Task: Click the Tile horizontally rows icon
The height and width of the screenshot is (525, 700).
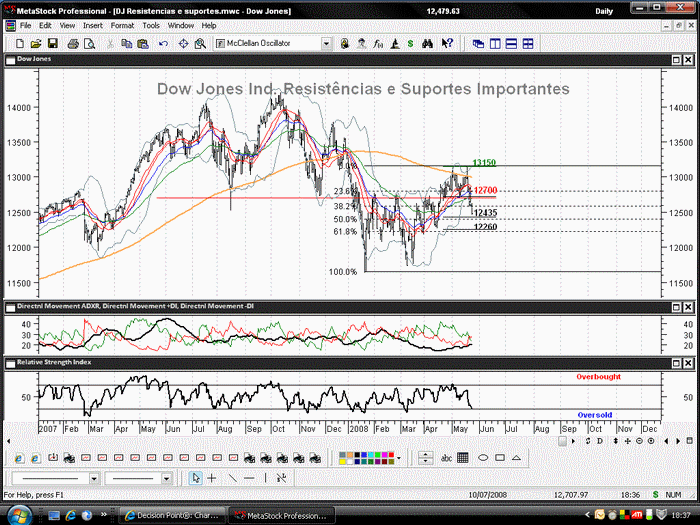Action: click(512, 44)
